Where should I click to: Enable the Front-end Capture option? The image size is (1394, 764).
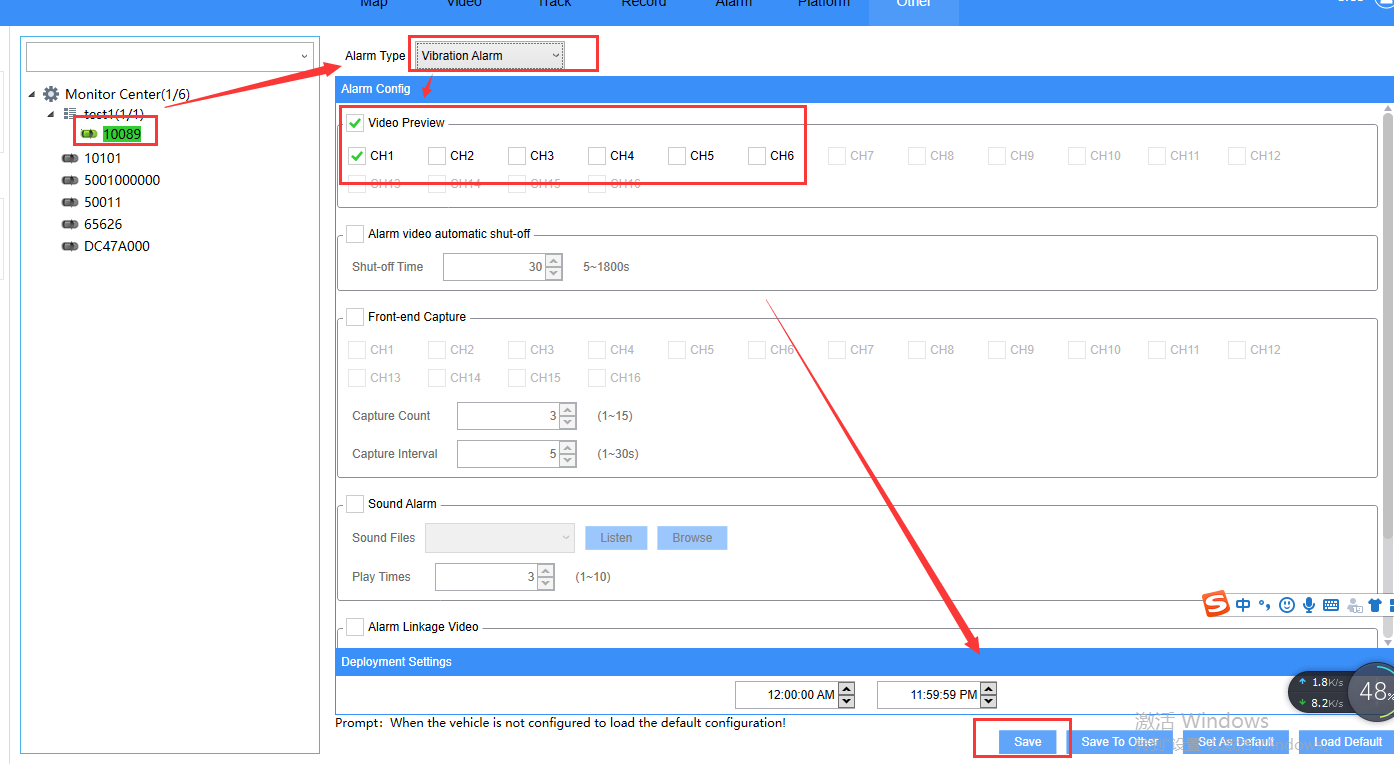[355, 317]
